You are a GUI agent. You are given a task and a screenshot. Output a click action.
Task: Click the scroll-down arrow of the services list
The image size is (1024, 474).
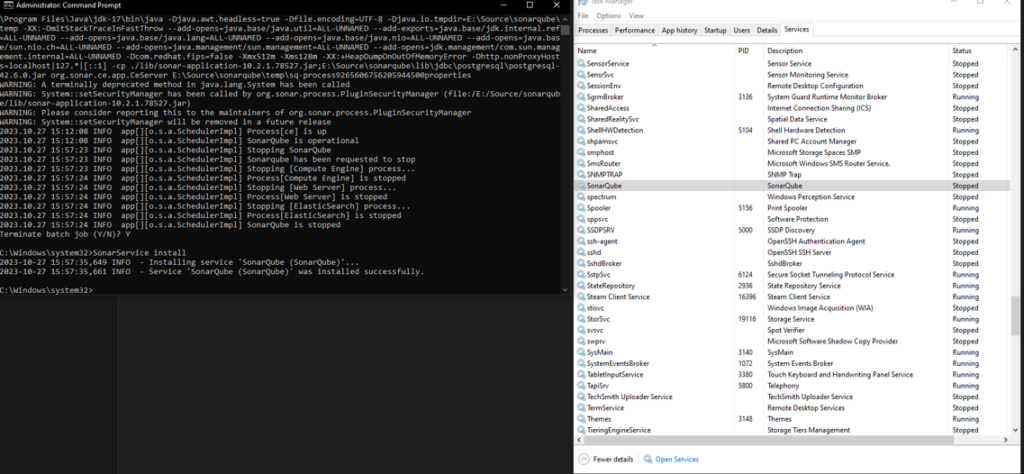click(x=1017, y=430)
